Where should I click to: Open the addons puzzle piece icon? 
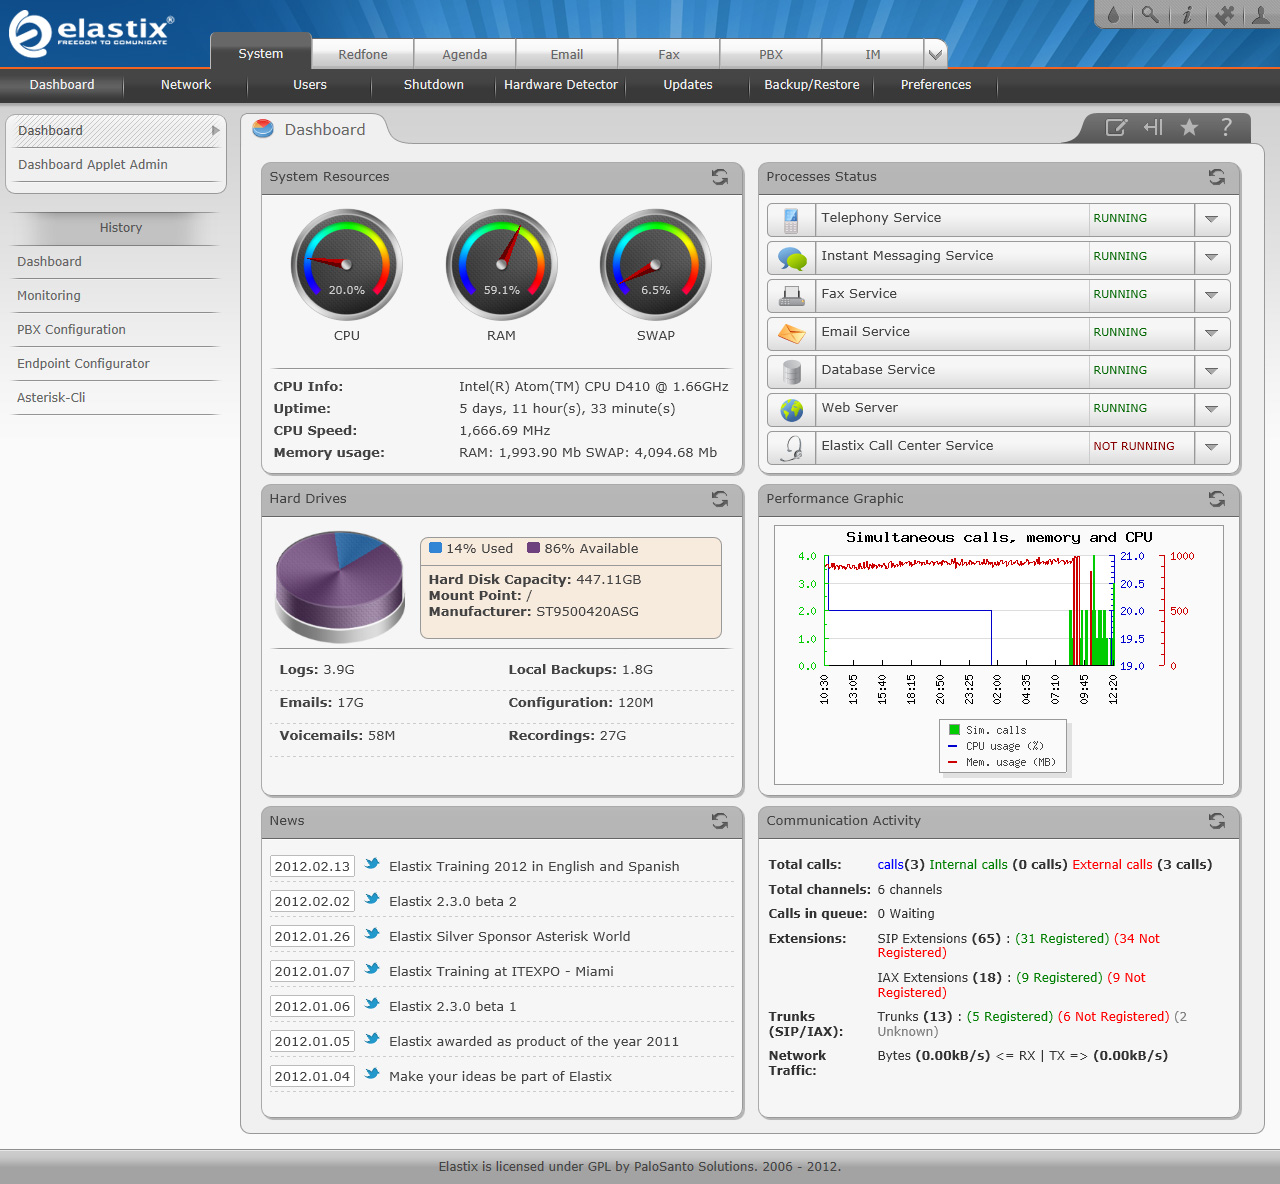click(x=1224, y=15)
